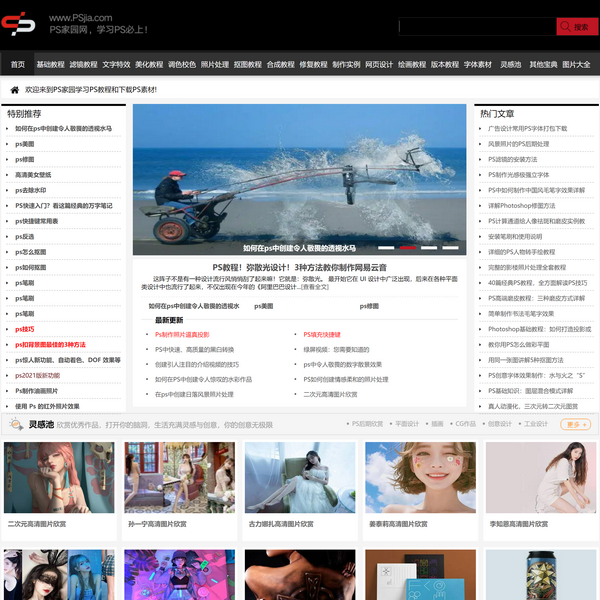Select the active red carousel indicator
This screenshot has width=600, height=600.
[x=407, y=247]
